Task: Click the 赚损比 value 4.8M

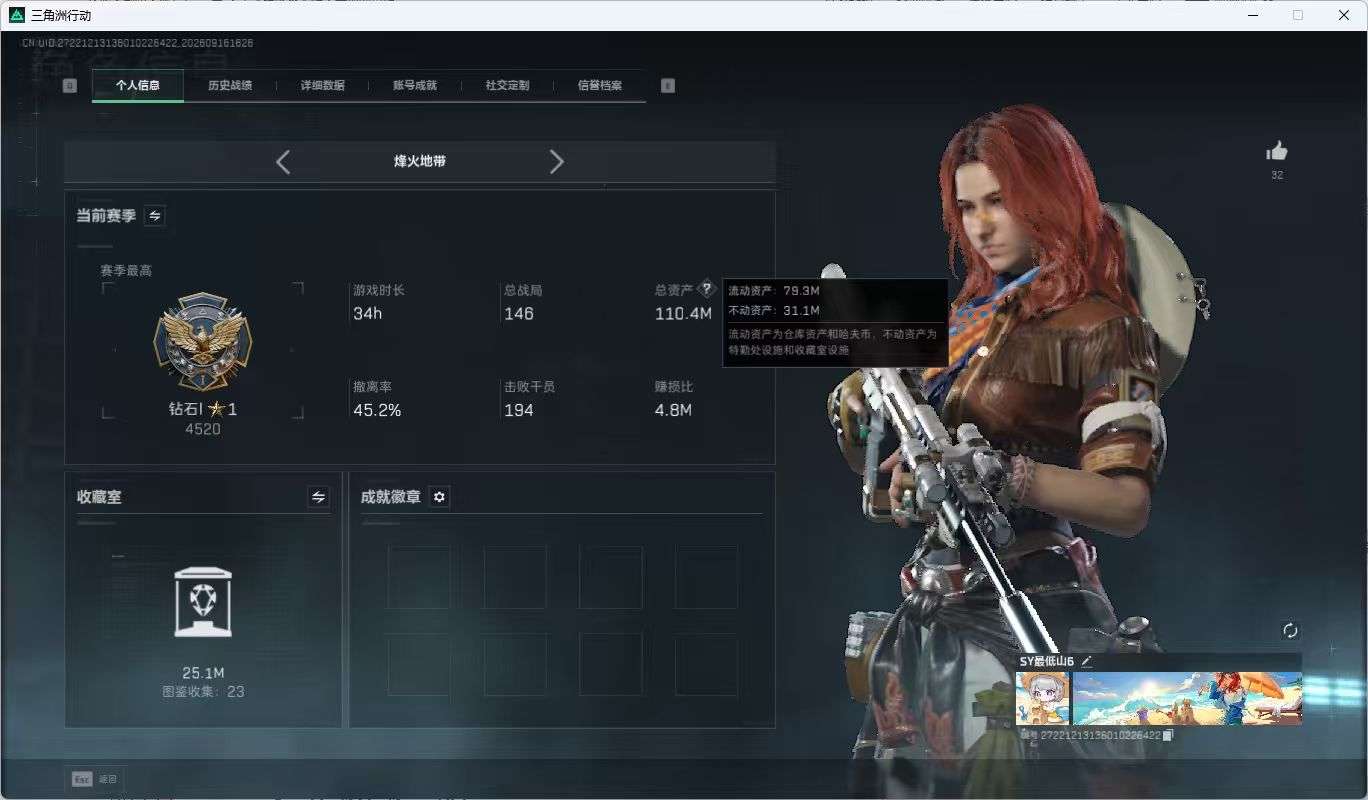Action: tap(673, 410)
